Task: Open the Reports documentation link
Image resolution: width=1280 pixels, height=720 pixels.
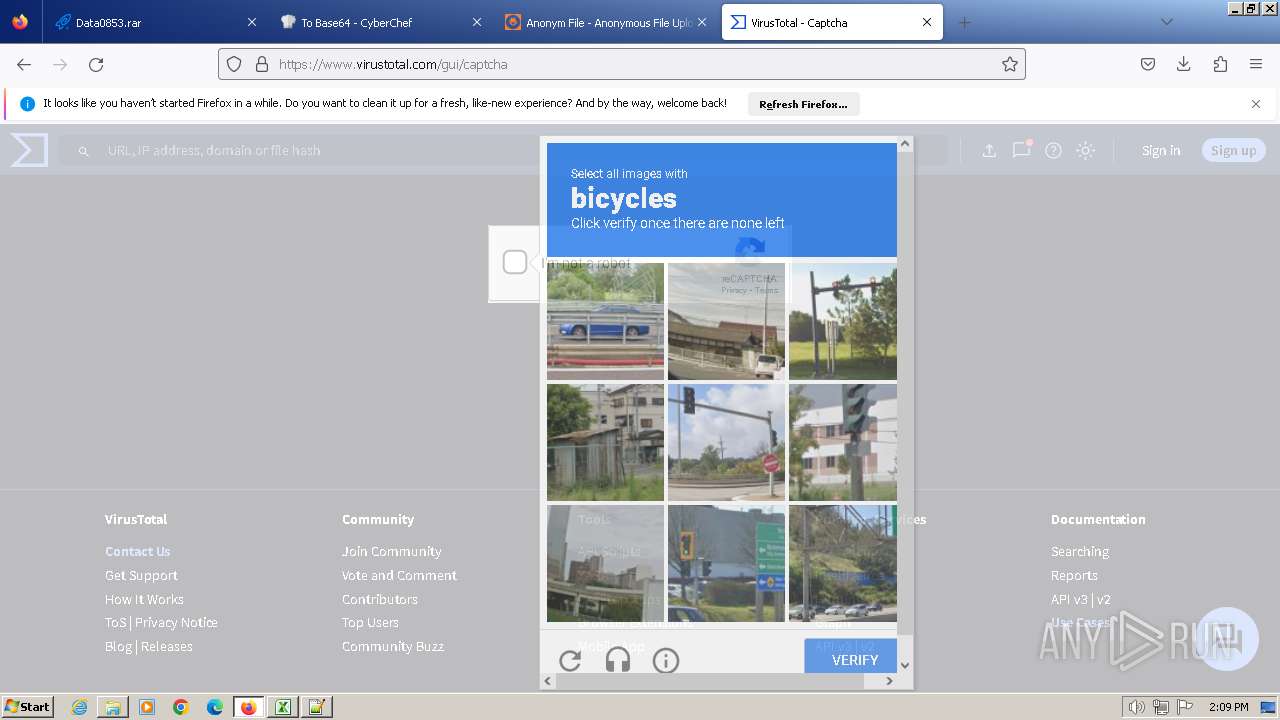Action: click(x=1074, y=575)
